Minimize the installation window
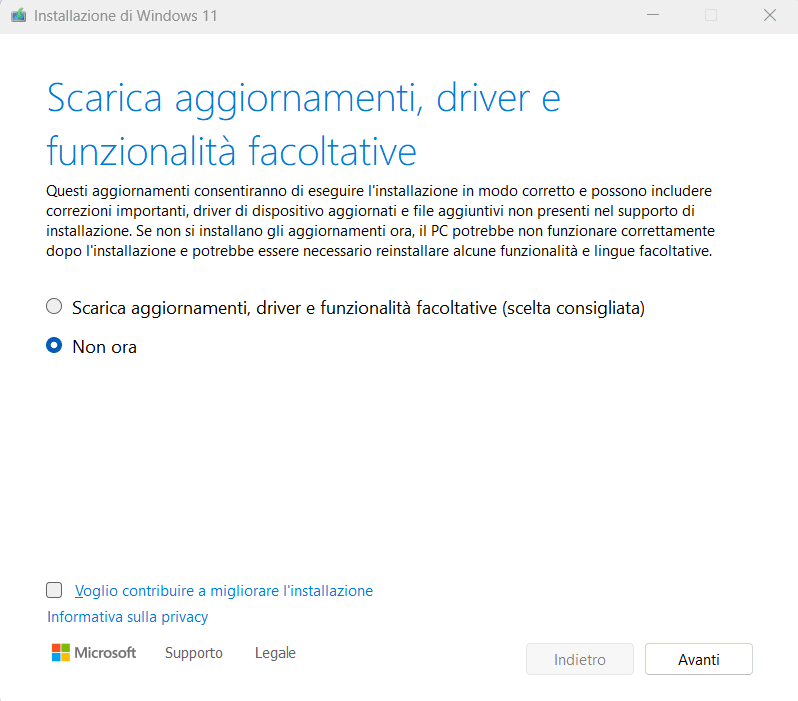The image size is (798, 701). point(653,15)
